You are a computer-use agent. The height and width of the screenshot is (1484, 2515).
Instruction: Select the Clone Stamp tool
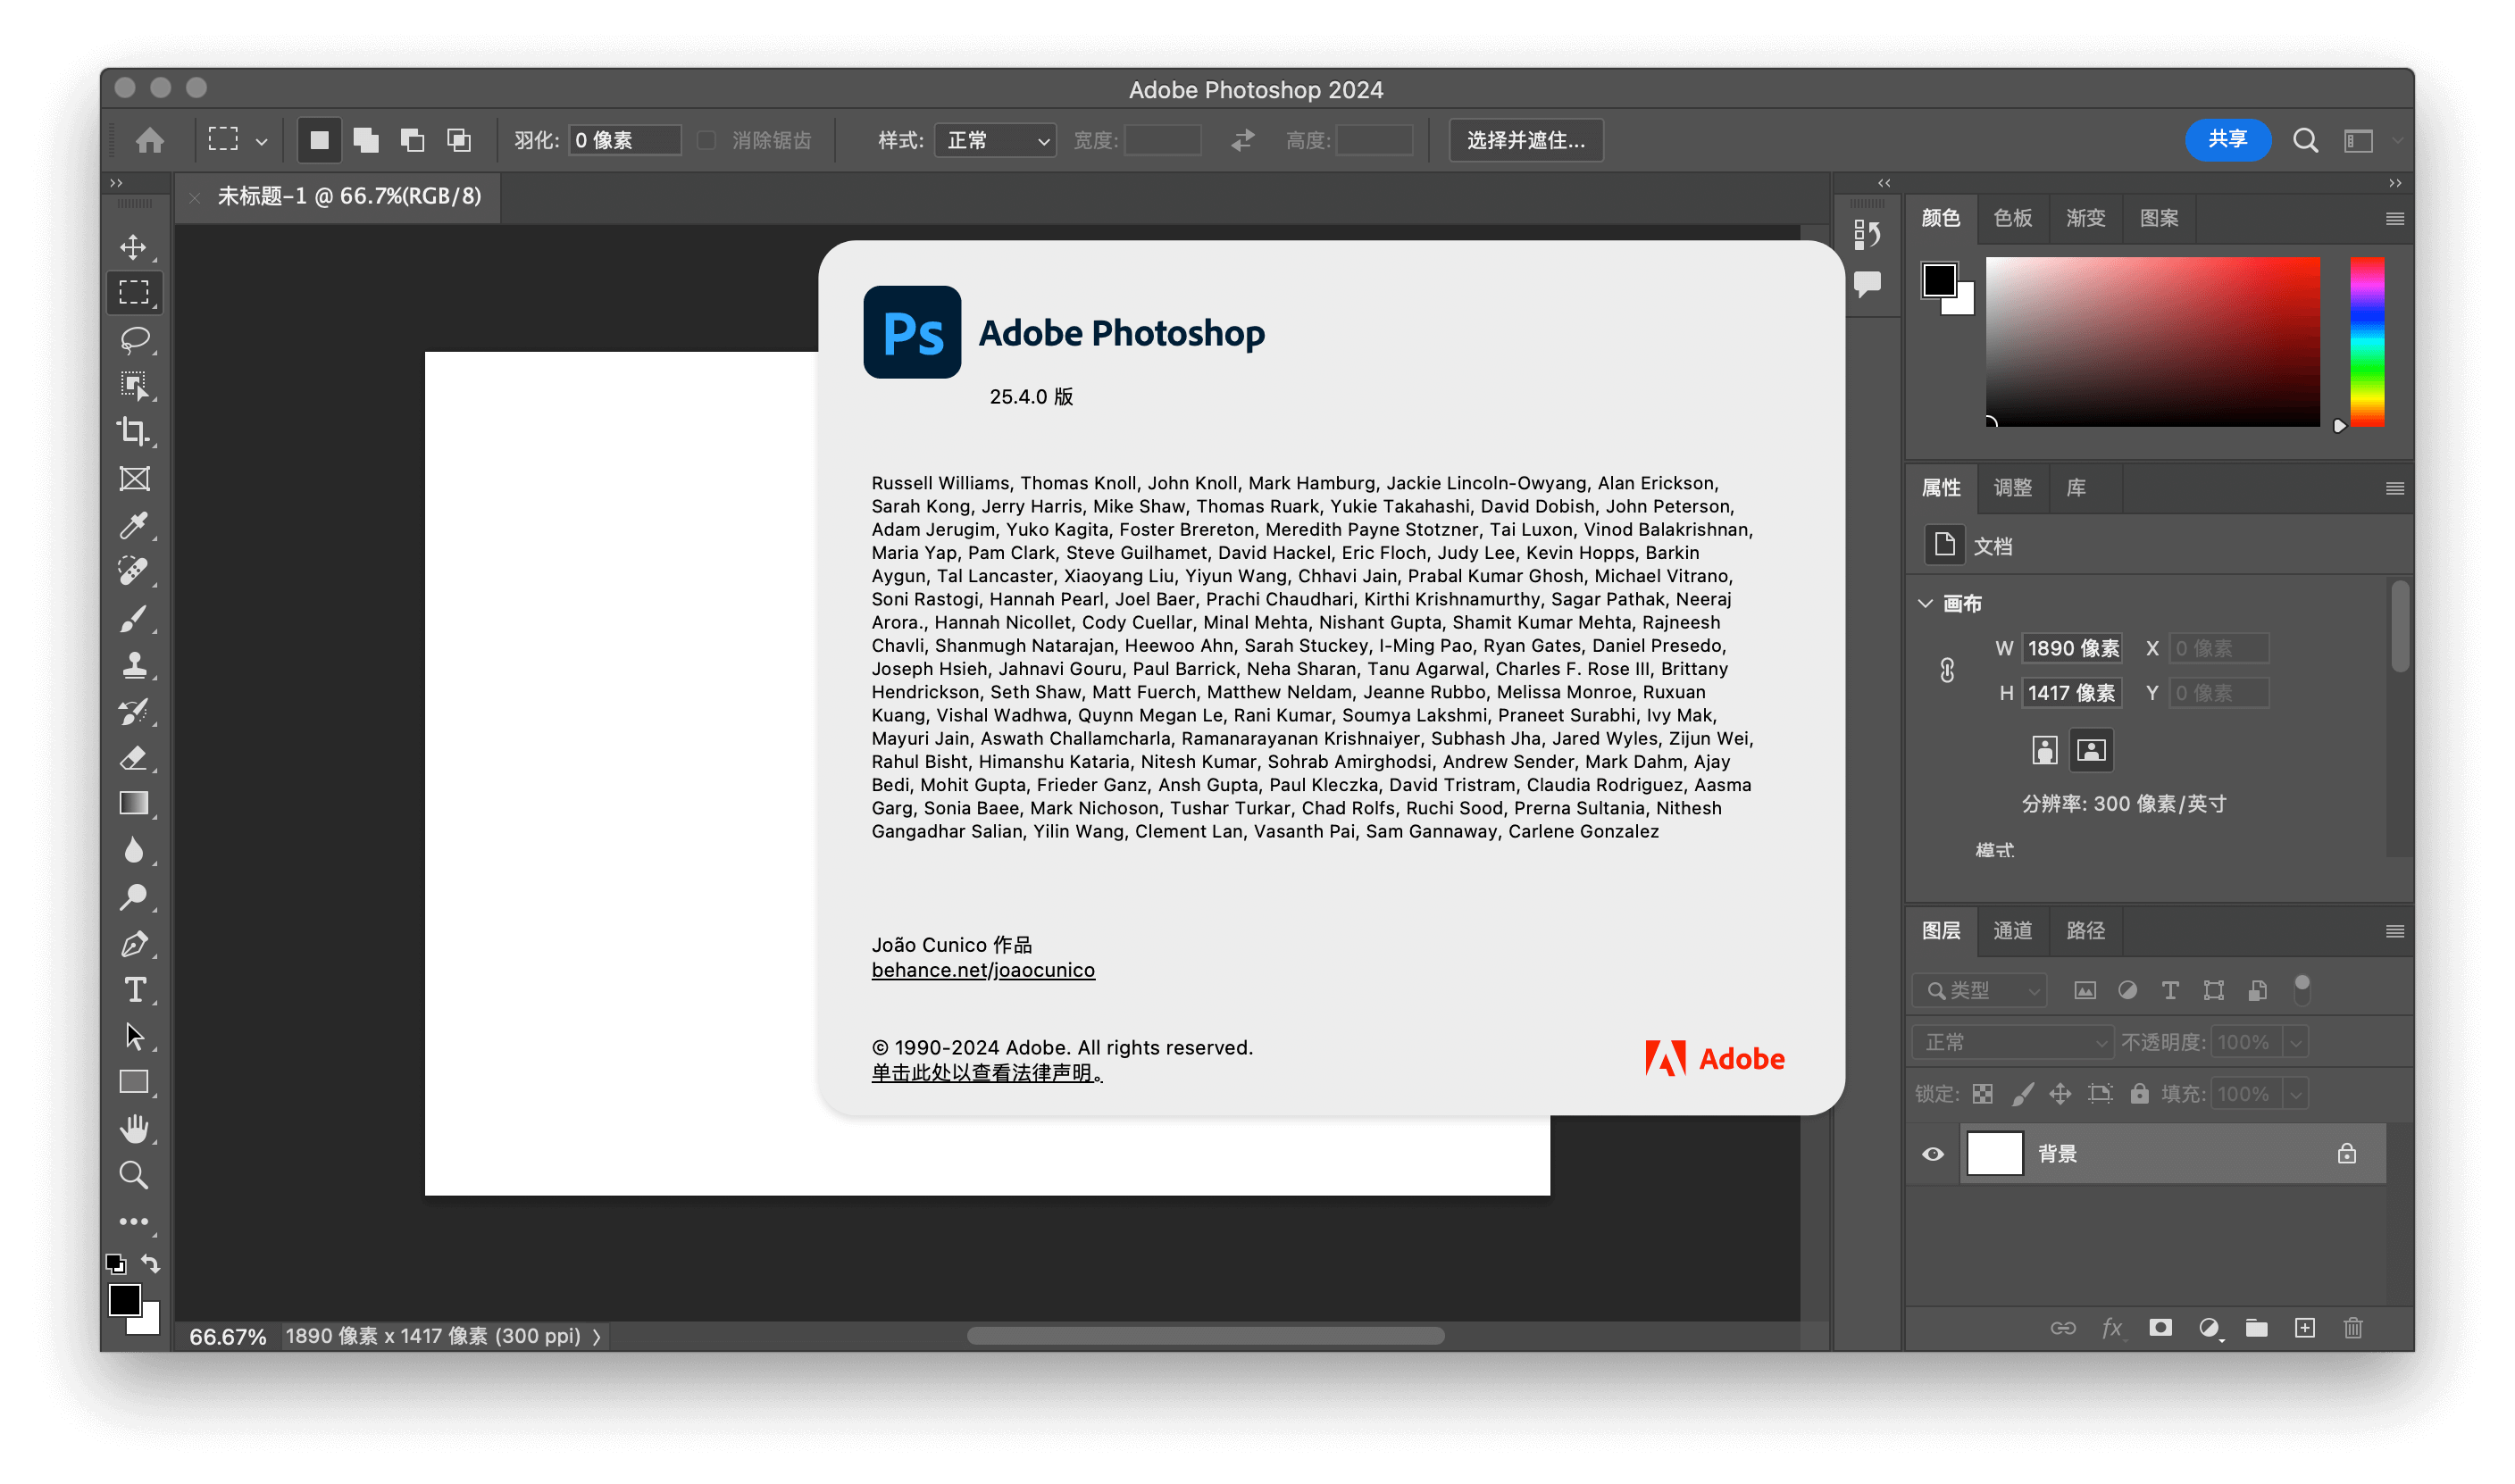134,665
